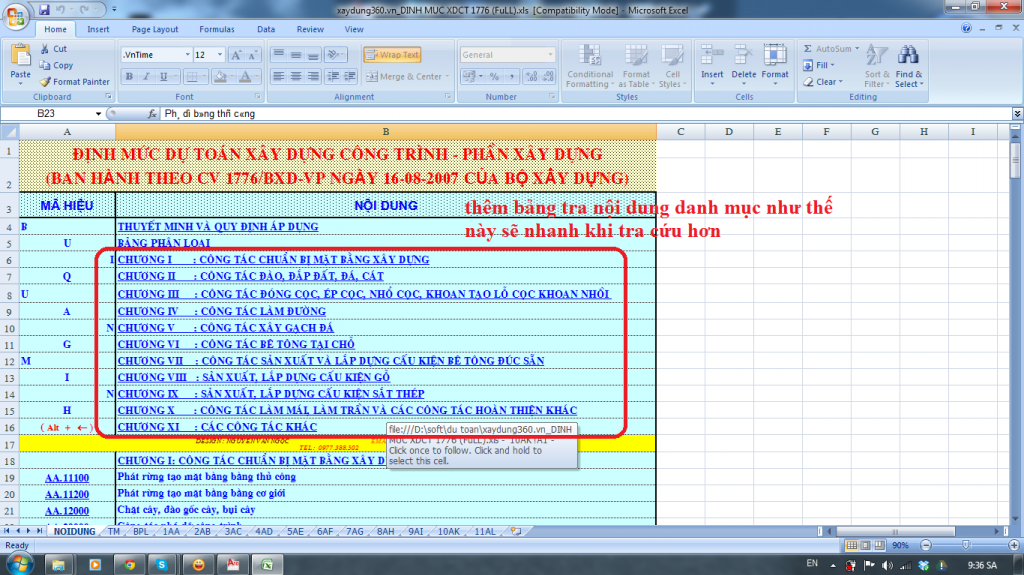This screenshot has width=1024, height=575.
Task: Apply middle vertical alignment
Action: pos(296,54)
